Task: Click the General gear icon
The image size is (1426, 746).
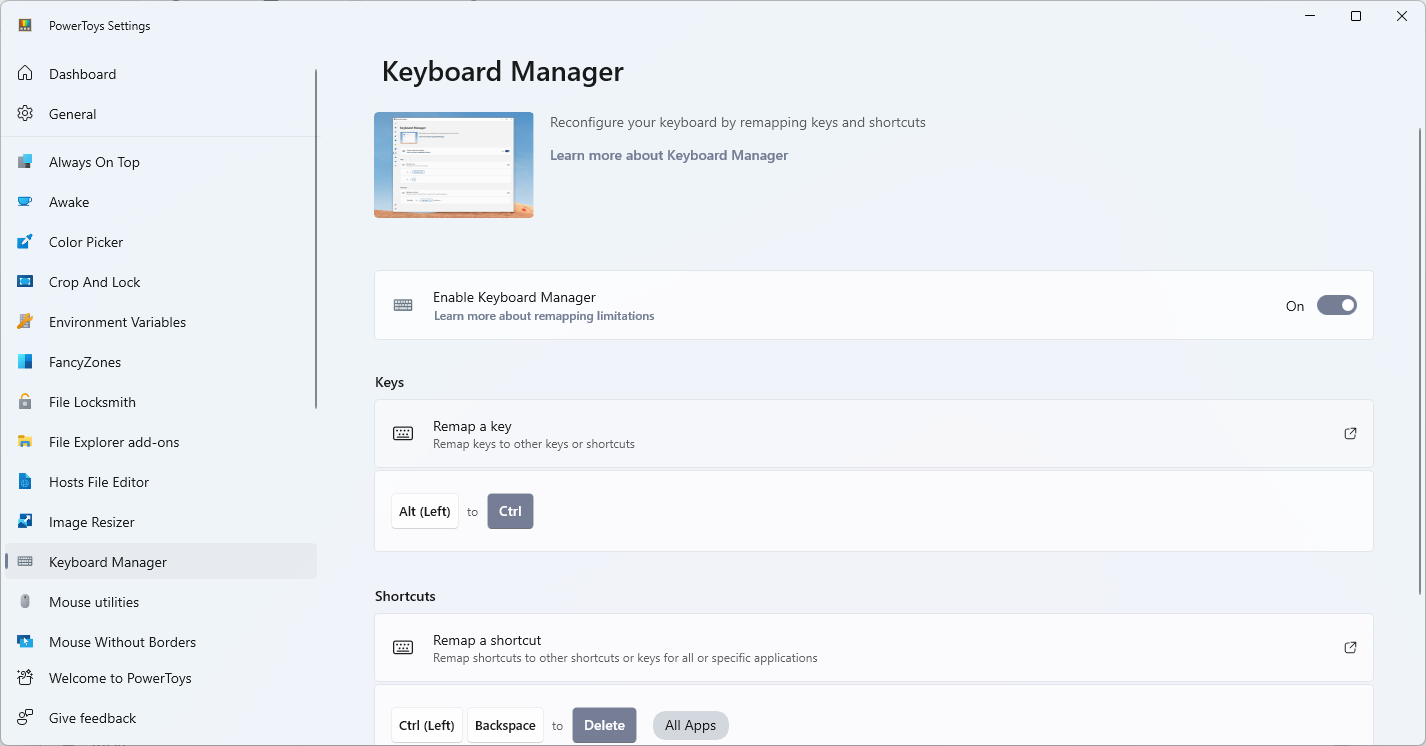Action: click(x=25, y=114)
